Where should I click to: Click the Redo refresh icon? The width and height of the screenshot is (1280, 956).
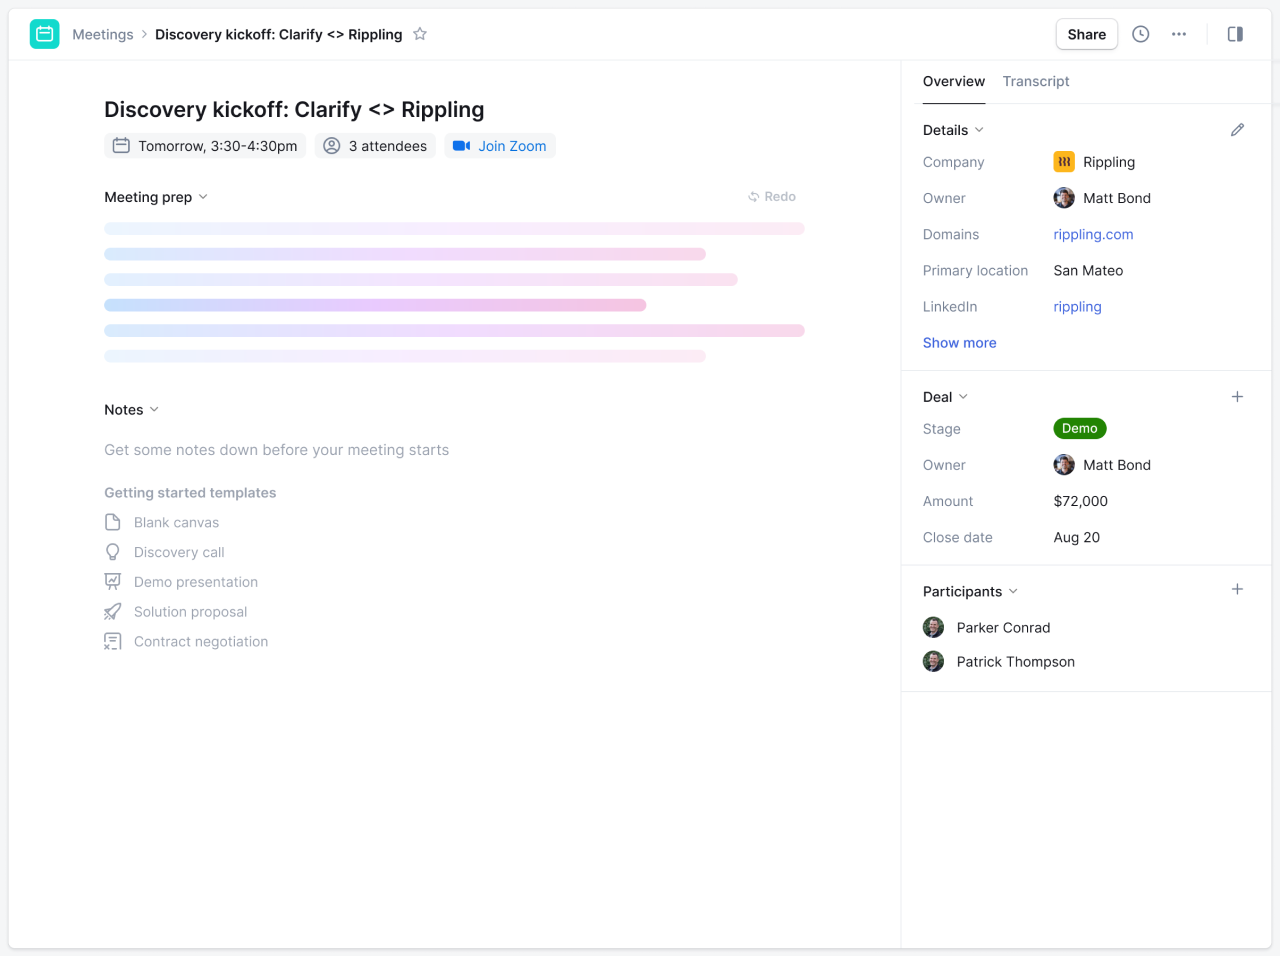click(x=754, y=197)
